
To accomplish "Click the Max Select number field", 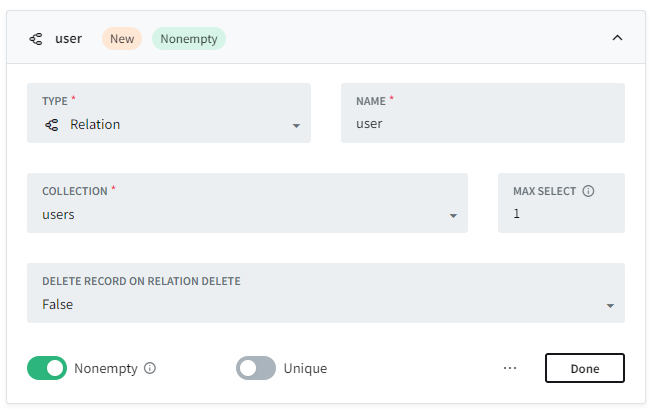I will pyautogui.click(x=560, y=214).
